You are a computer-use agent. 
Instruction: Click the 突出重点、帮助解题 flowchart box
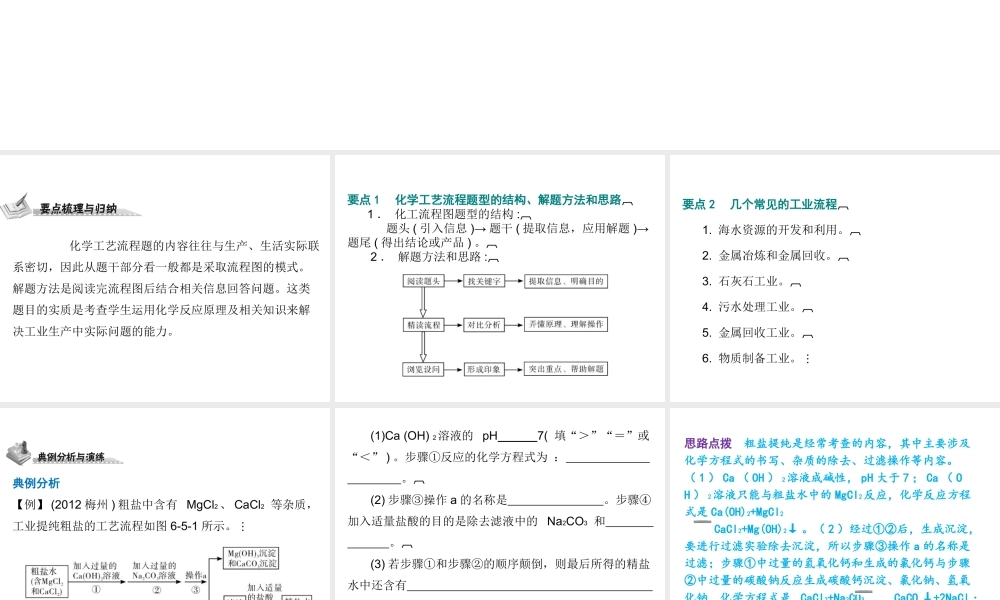566,369
